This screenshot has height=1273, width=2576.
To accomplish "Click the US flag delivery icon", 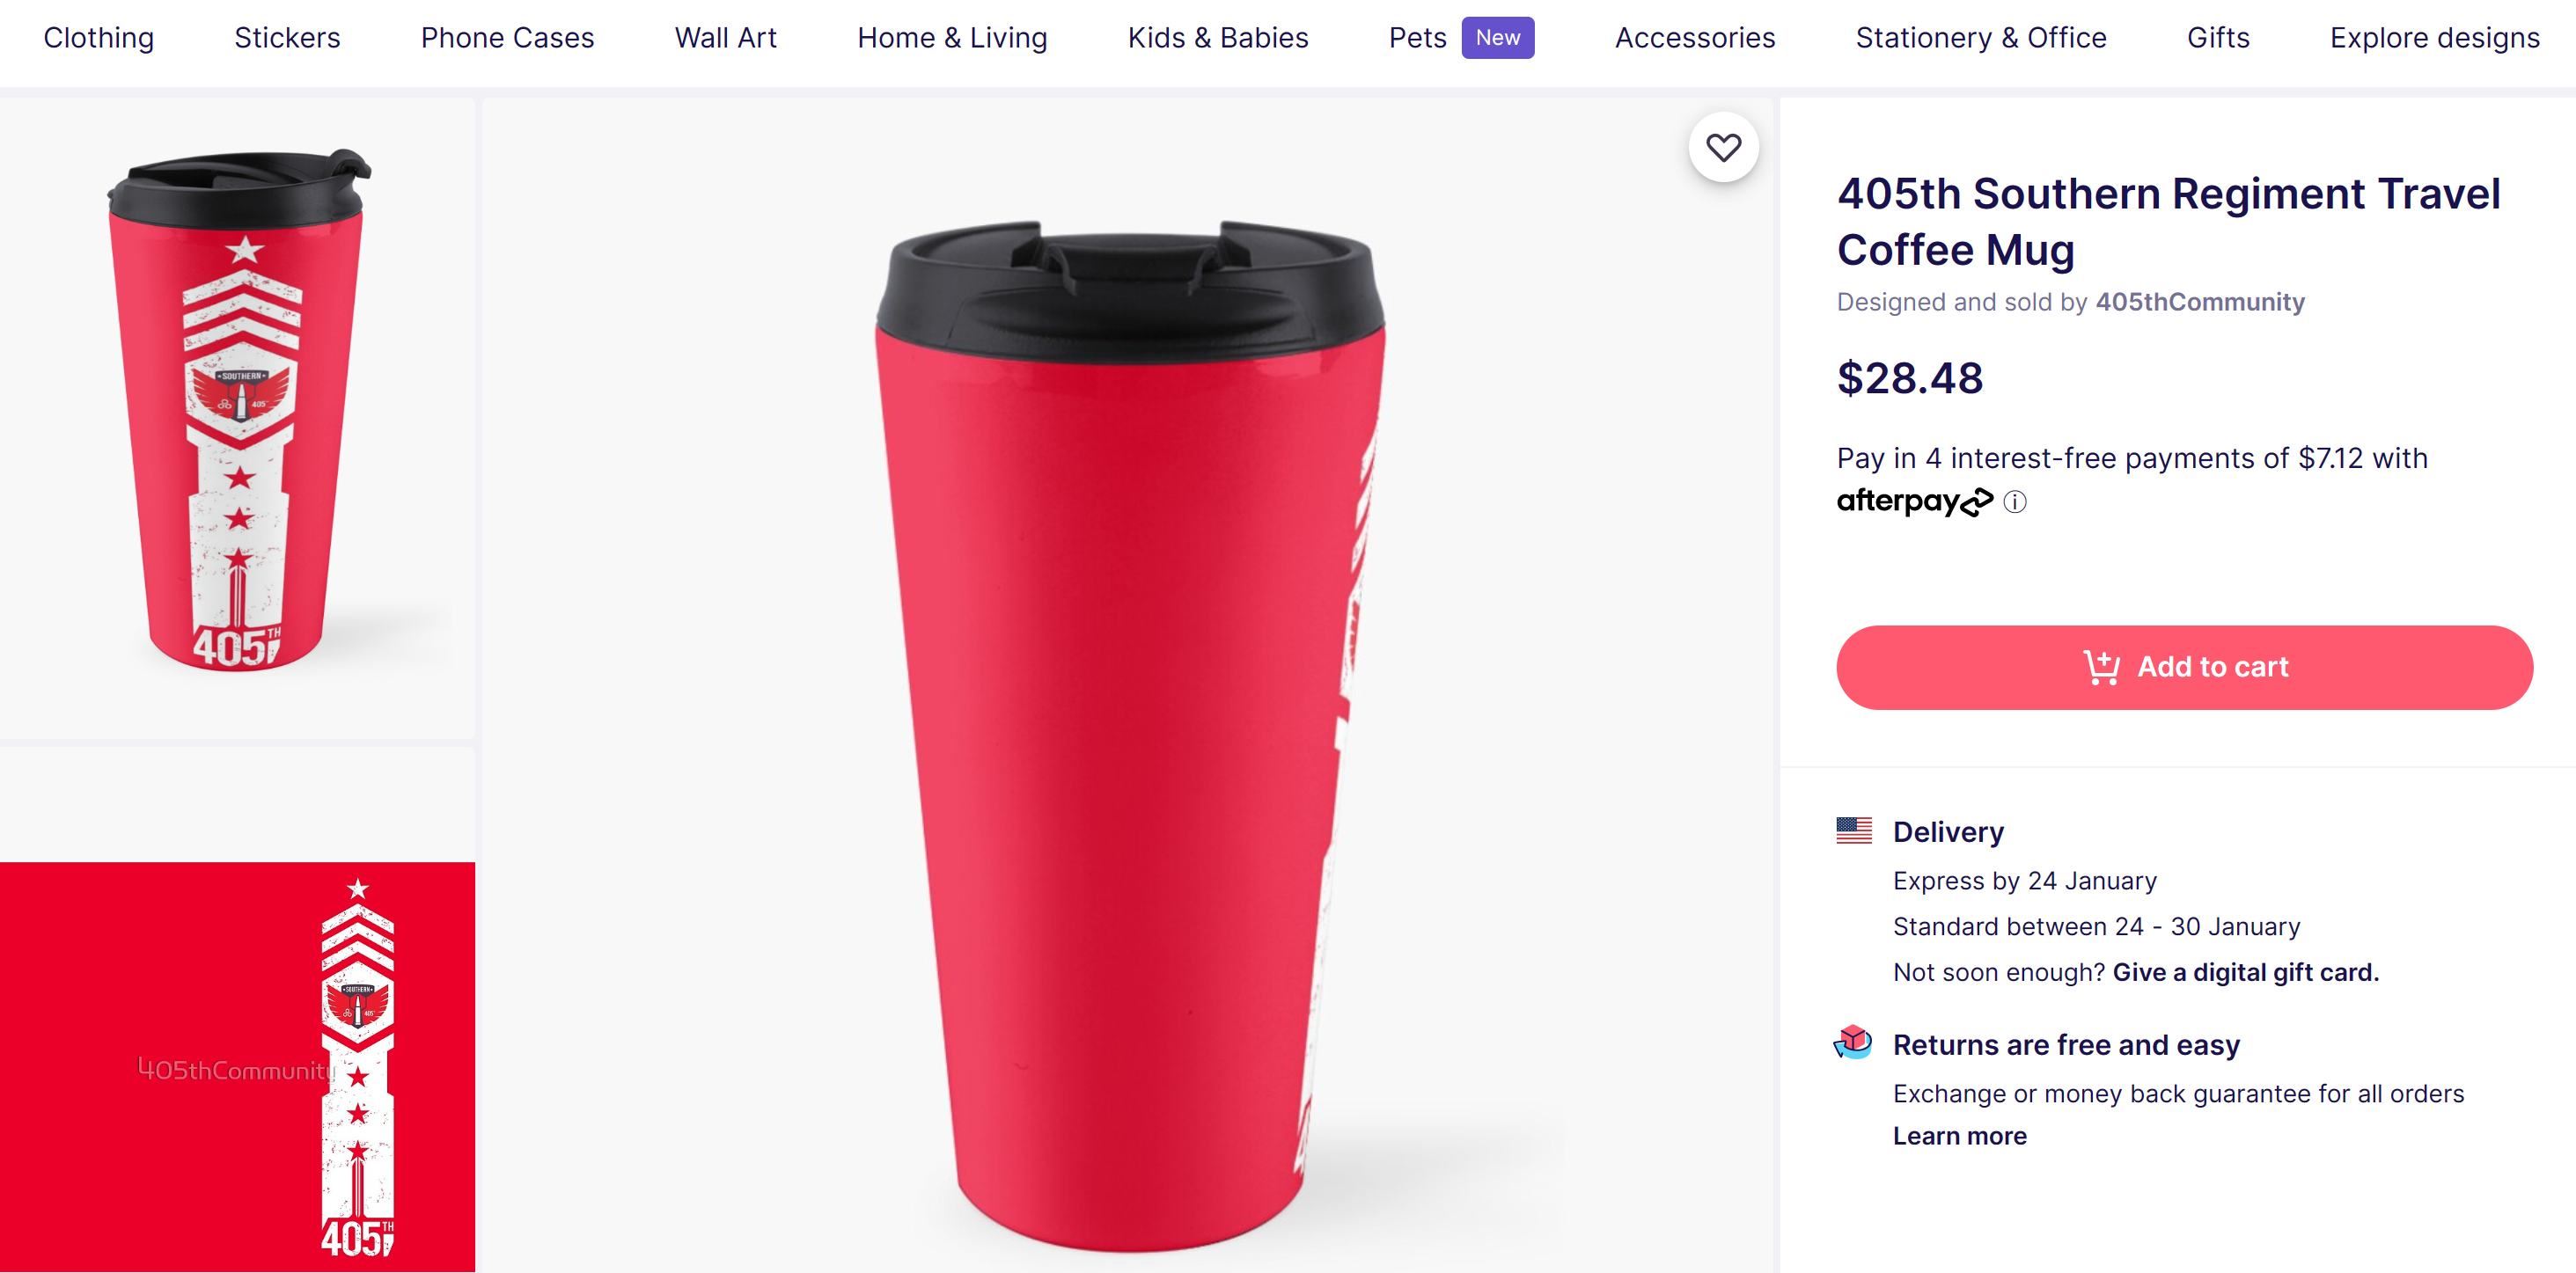I will click(1853, 830).
